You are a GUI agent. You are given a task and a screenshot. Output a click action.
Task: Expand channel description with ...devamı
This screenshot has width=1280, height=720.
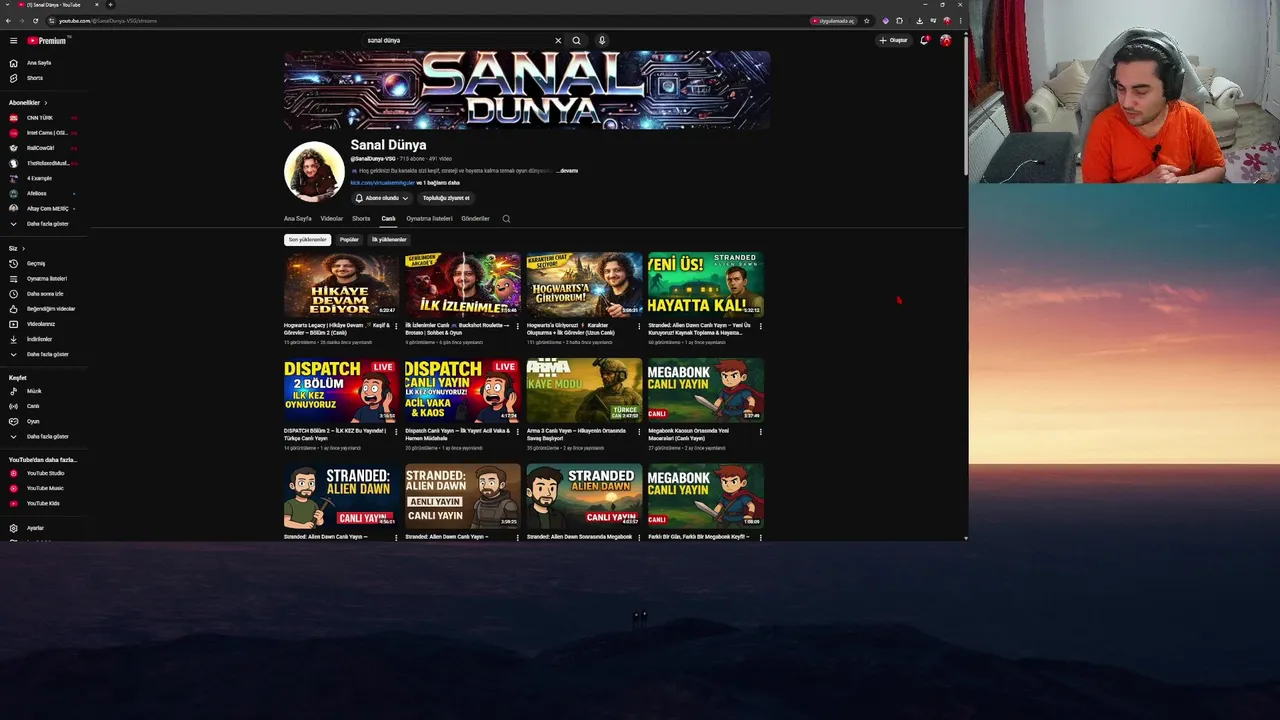click(x=567, y=171)
